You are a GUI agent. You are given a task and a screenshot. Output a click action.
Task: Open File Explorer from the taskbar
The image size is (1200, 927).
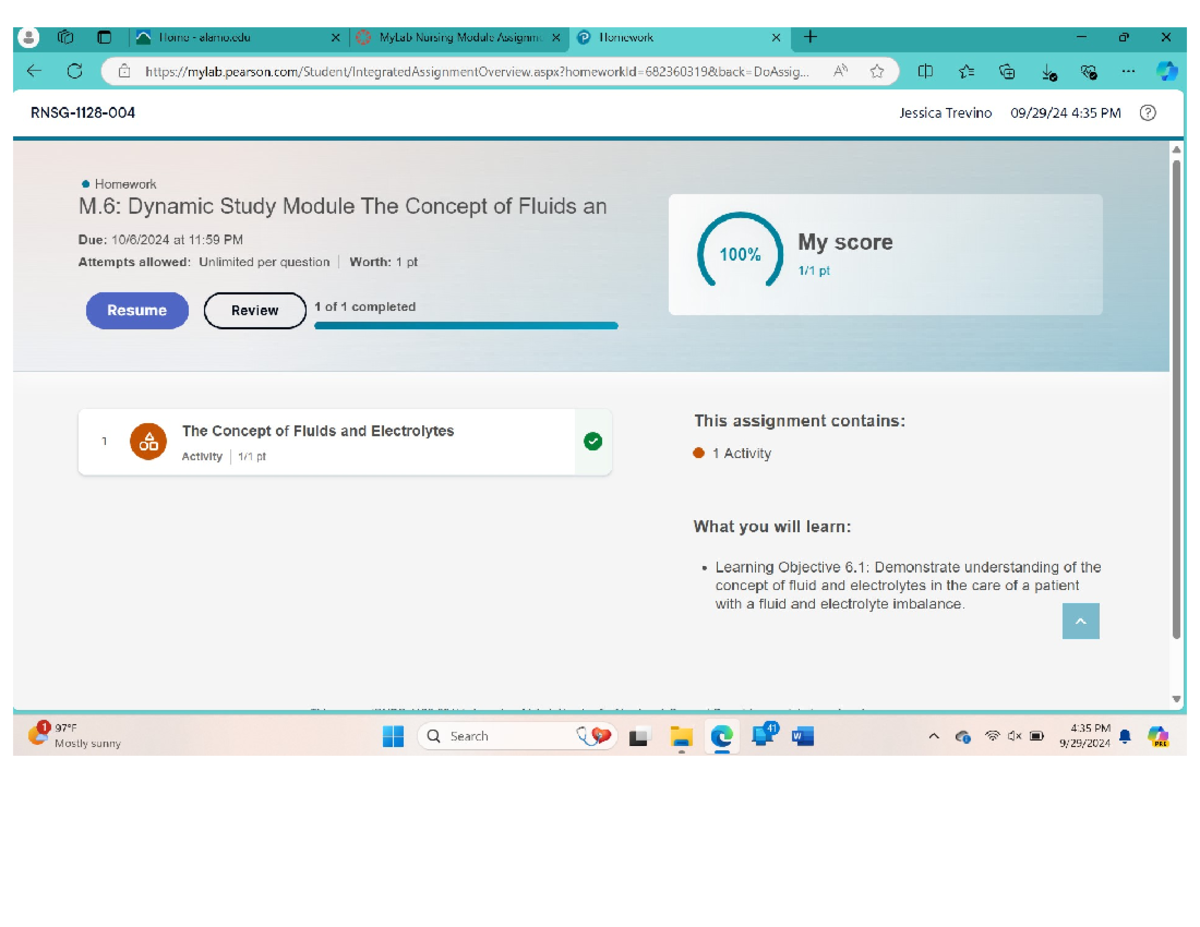click(x=682, y=737)
